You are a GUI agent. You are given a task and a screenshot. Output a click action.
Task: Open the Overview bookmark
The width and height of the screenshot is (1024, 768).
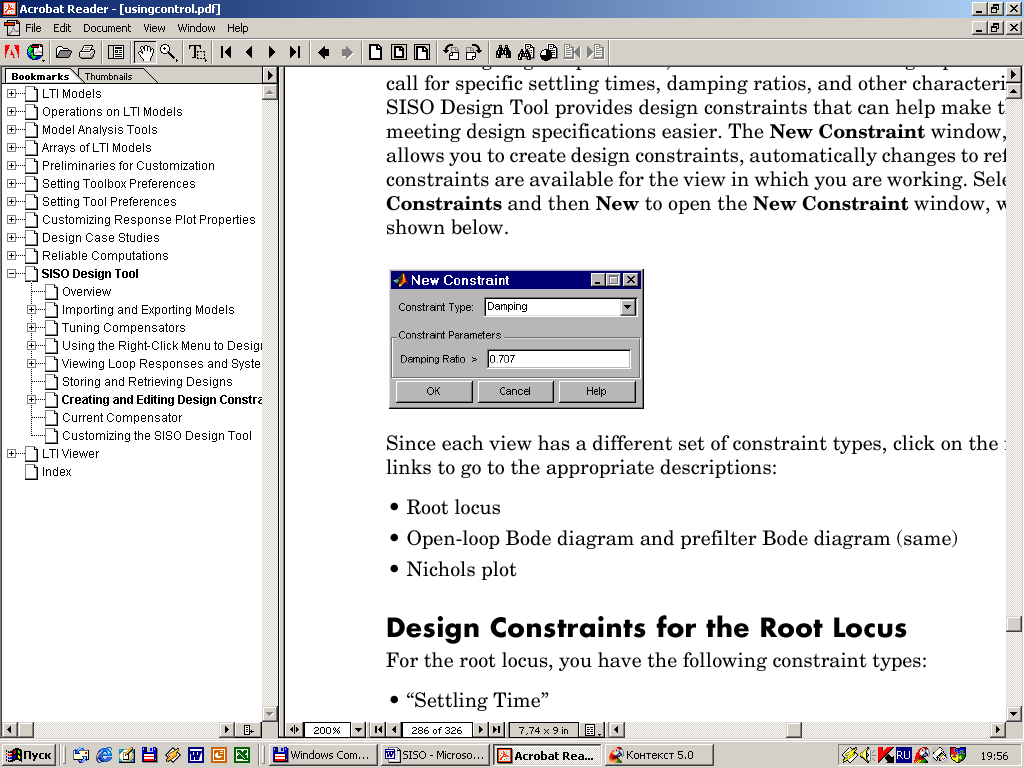(x=86, y=292)
